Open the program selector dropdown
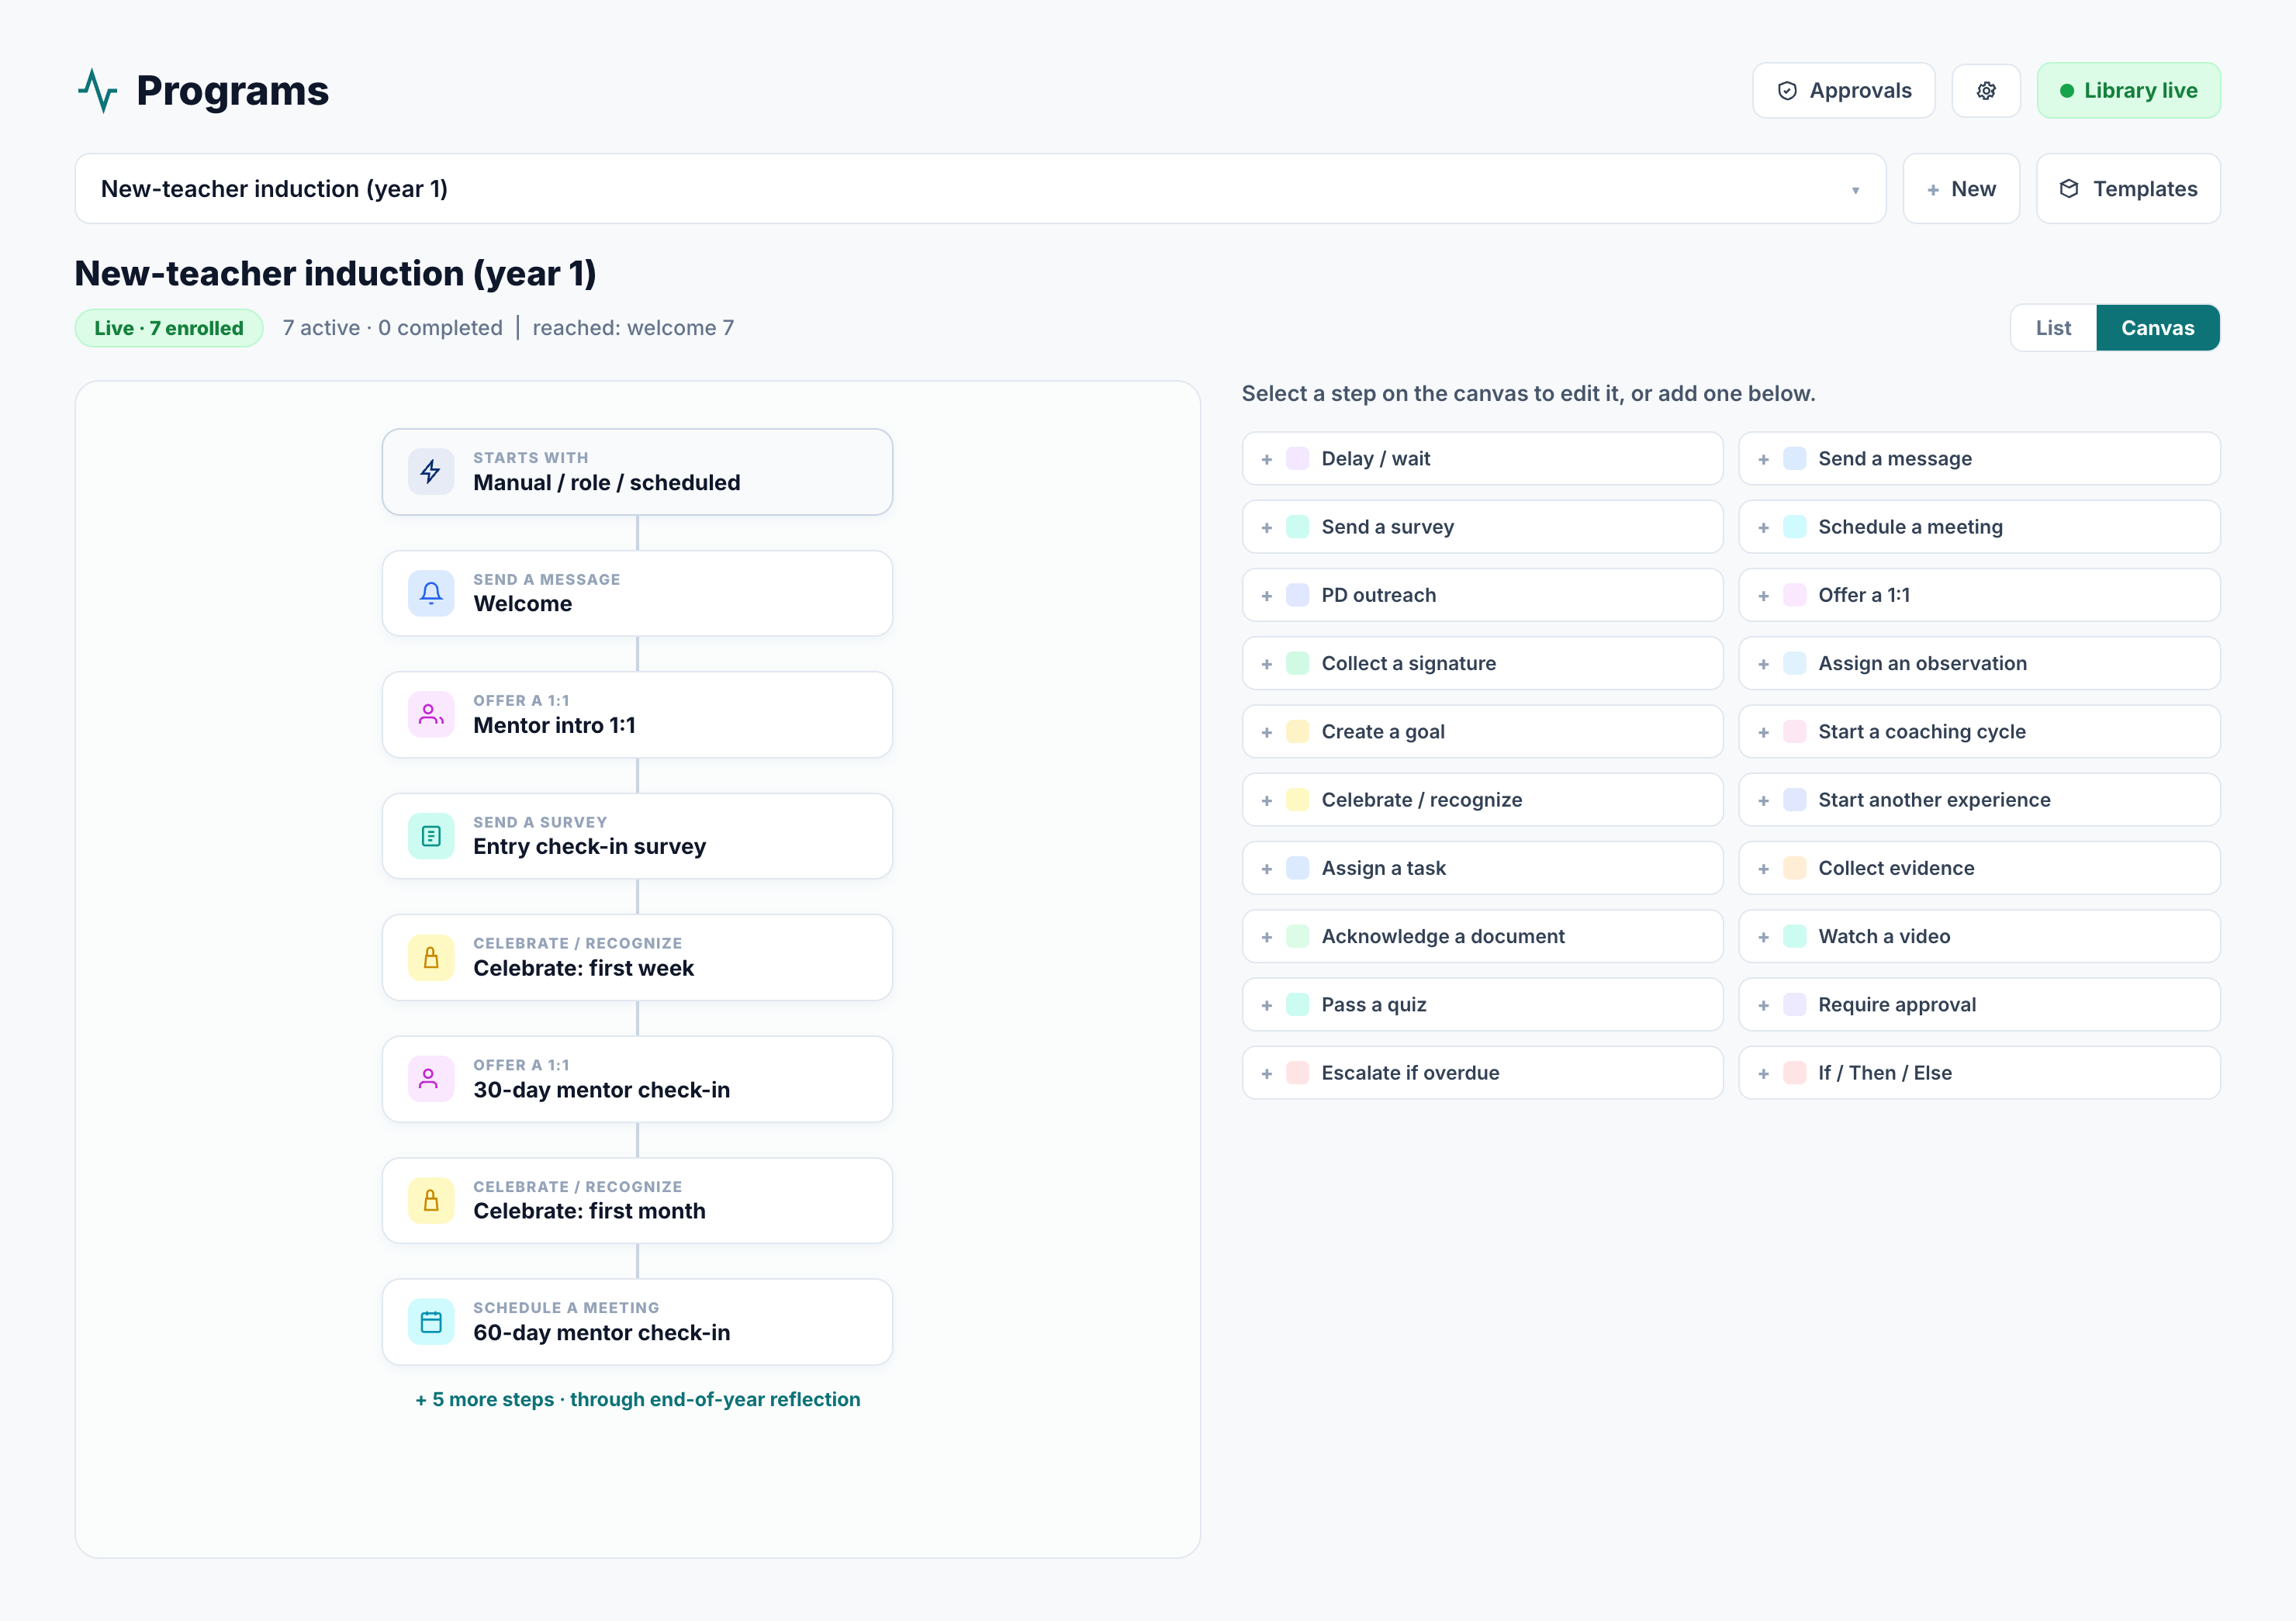 pyautogui.click(x=980, y=189)
